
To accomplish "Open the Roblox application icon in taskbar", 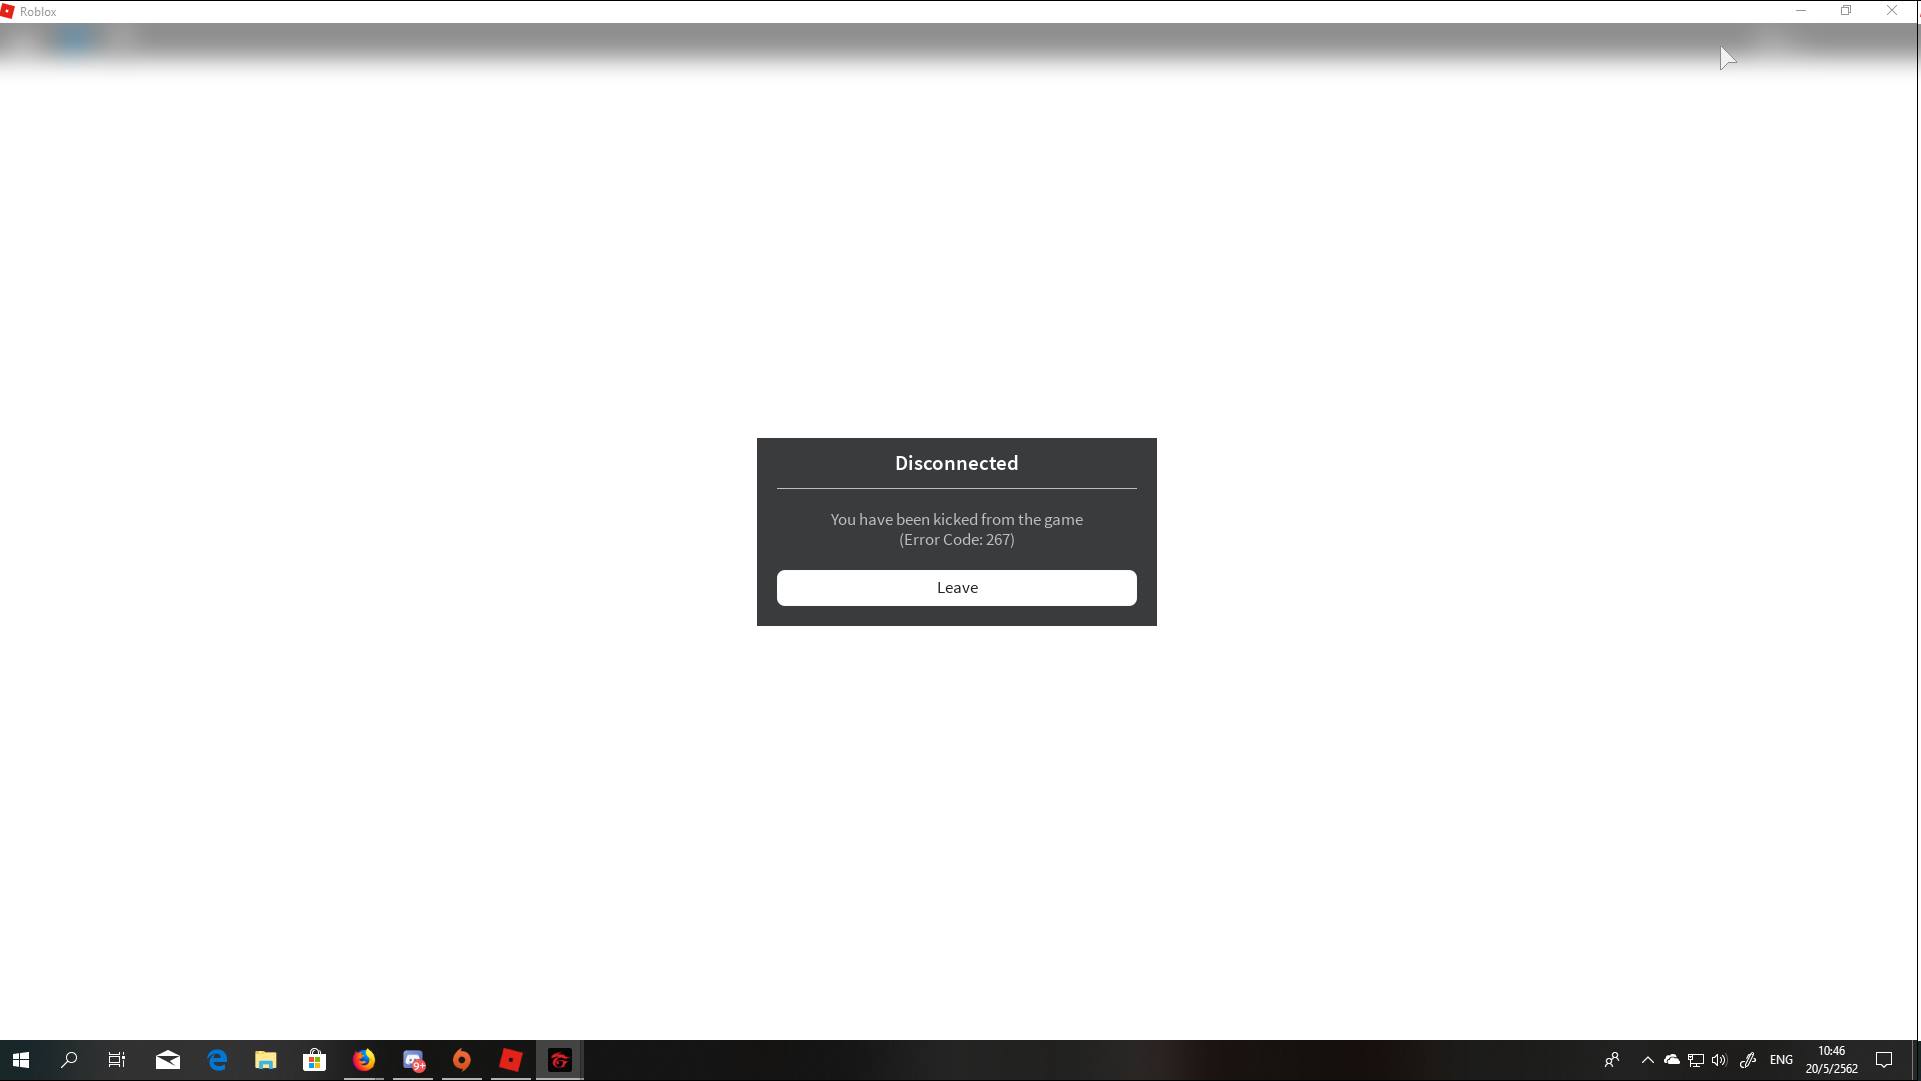I will click(x=511, y=1060).
